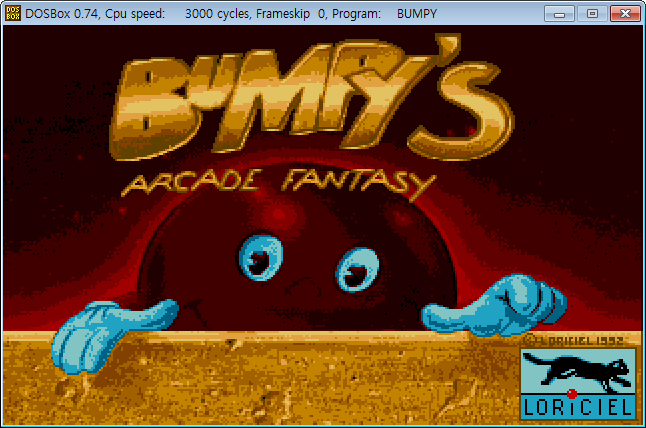Click the DOSBox title bar text
The image size is (646, 428).
(x=231, y=14)
